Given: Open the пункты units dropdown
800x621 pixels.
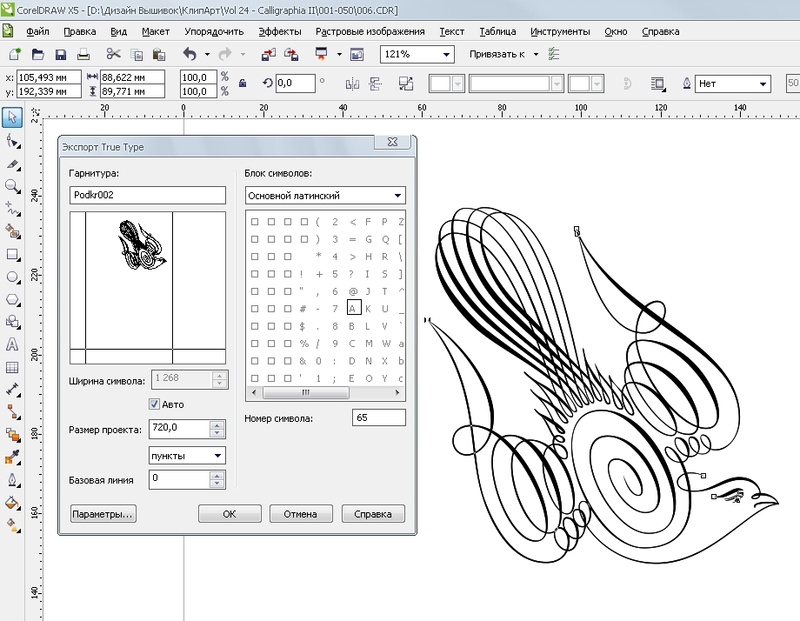Looking at the screenshot, I should pos(186,455).
